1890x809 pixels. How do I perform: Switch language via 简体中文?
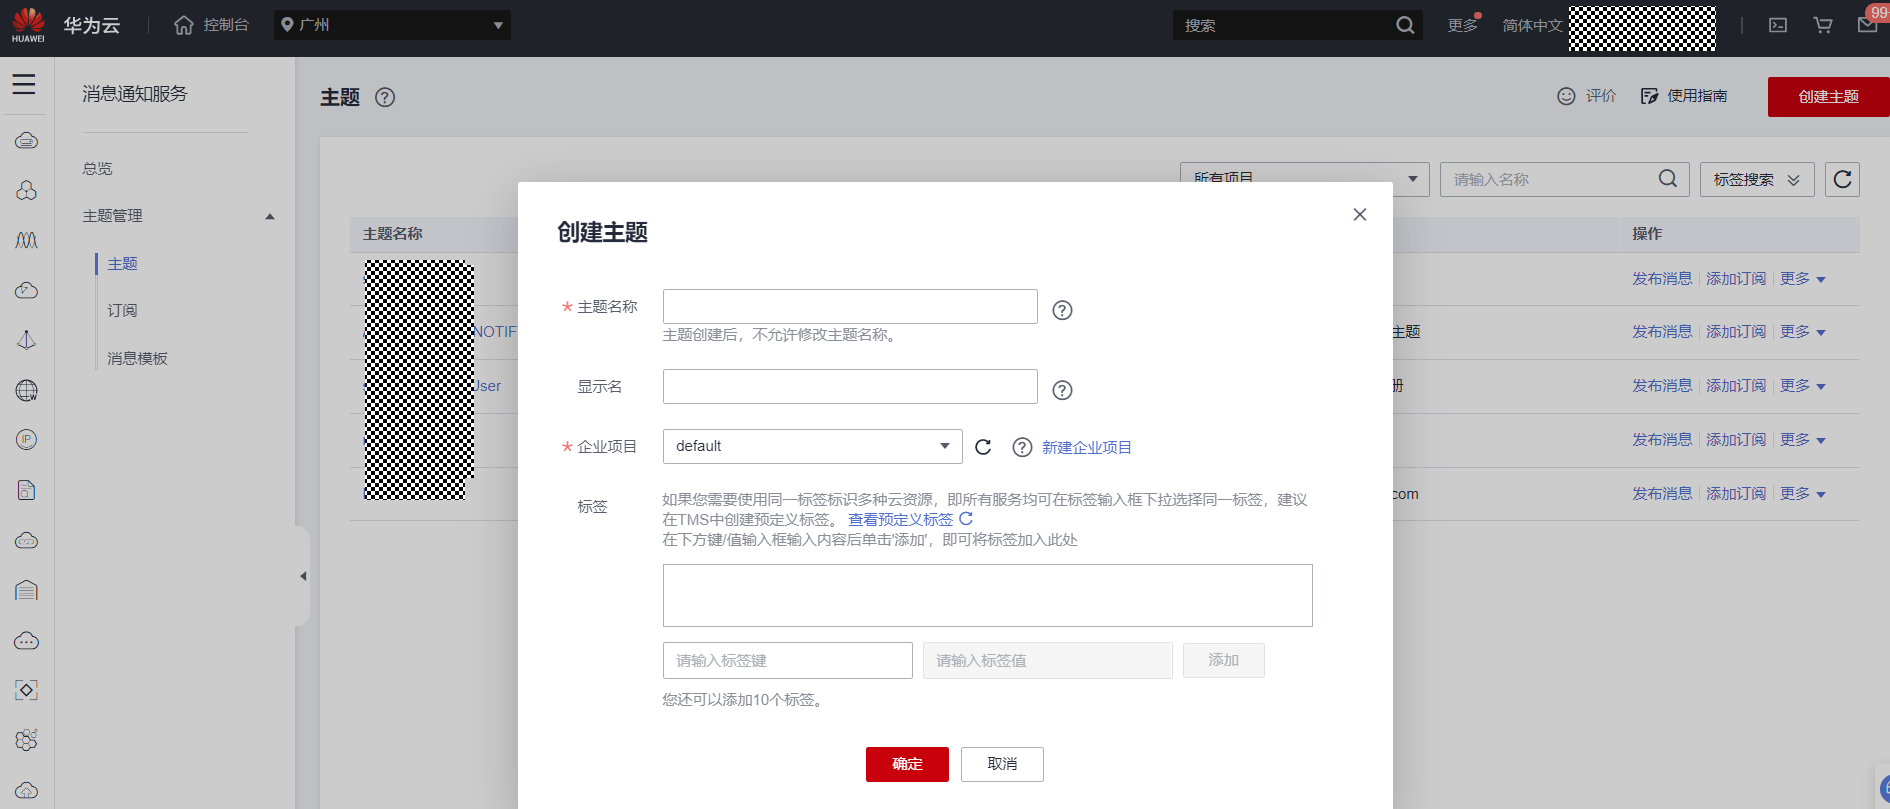coord(1532,25)
